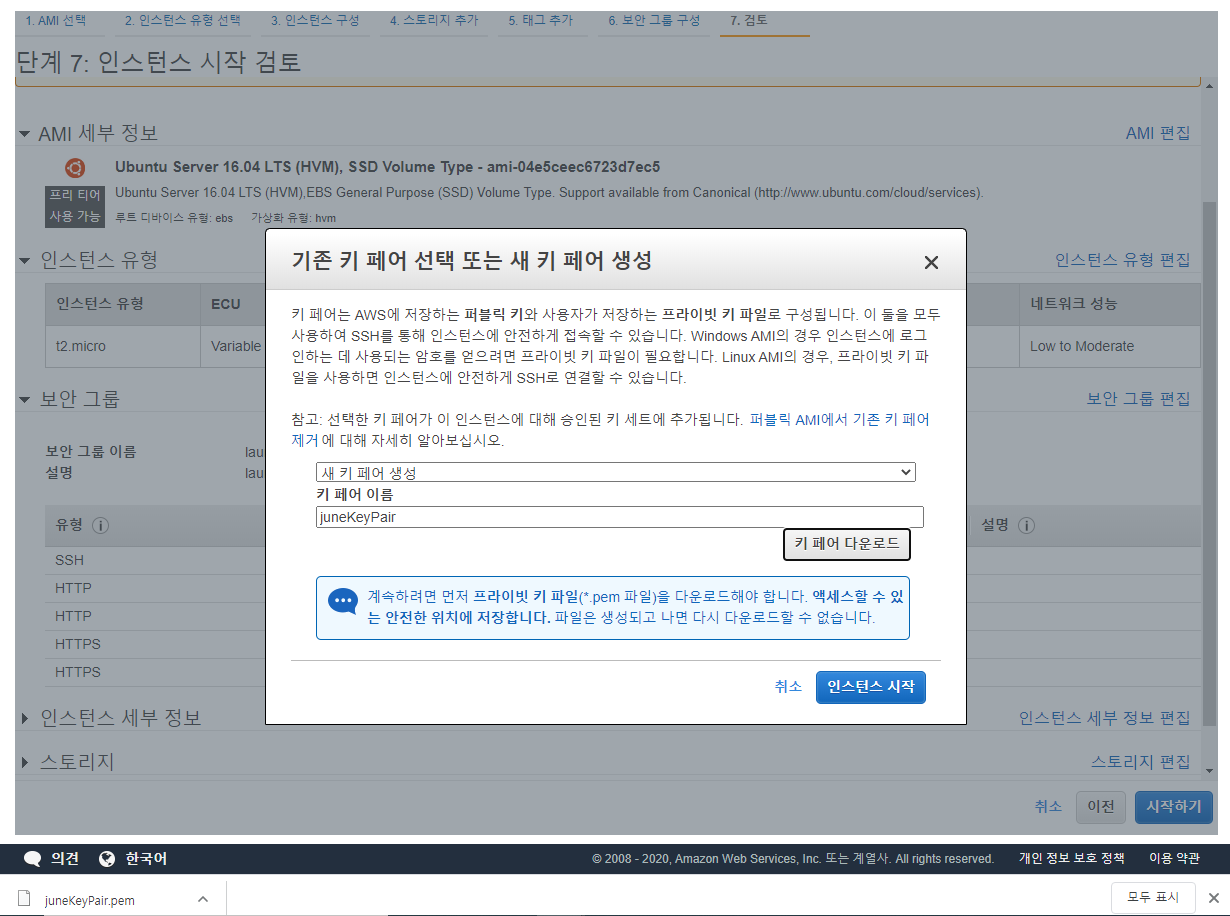This screenshot has height=916, width=1230.
Task: Select the Low to Moderate cell
Action: [1110, 346]
